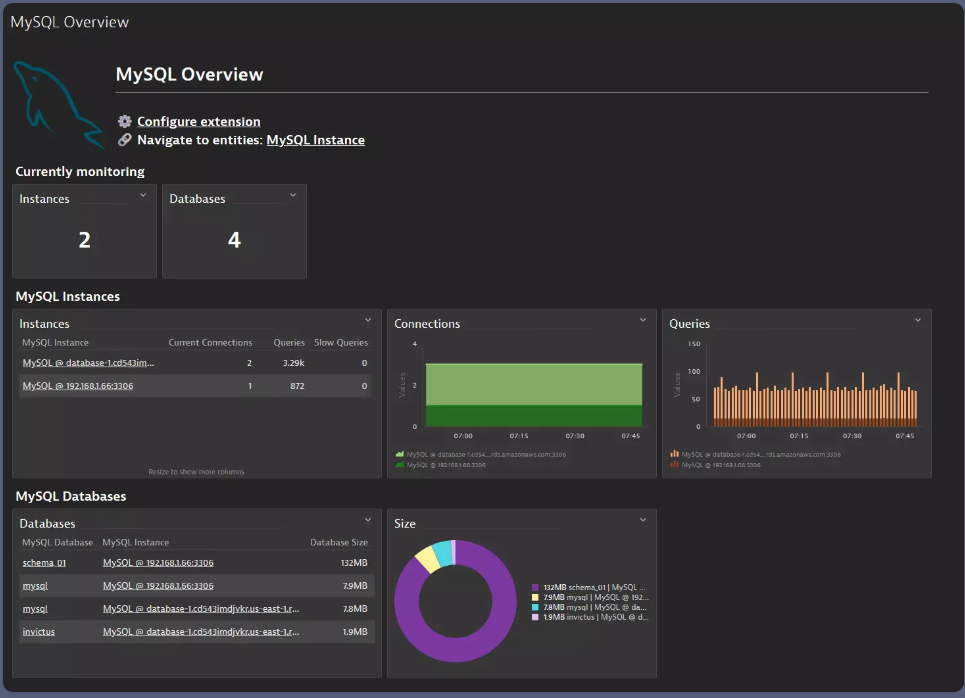Expand the Instances count tile menu chevron

tap(143, 195)
